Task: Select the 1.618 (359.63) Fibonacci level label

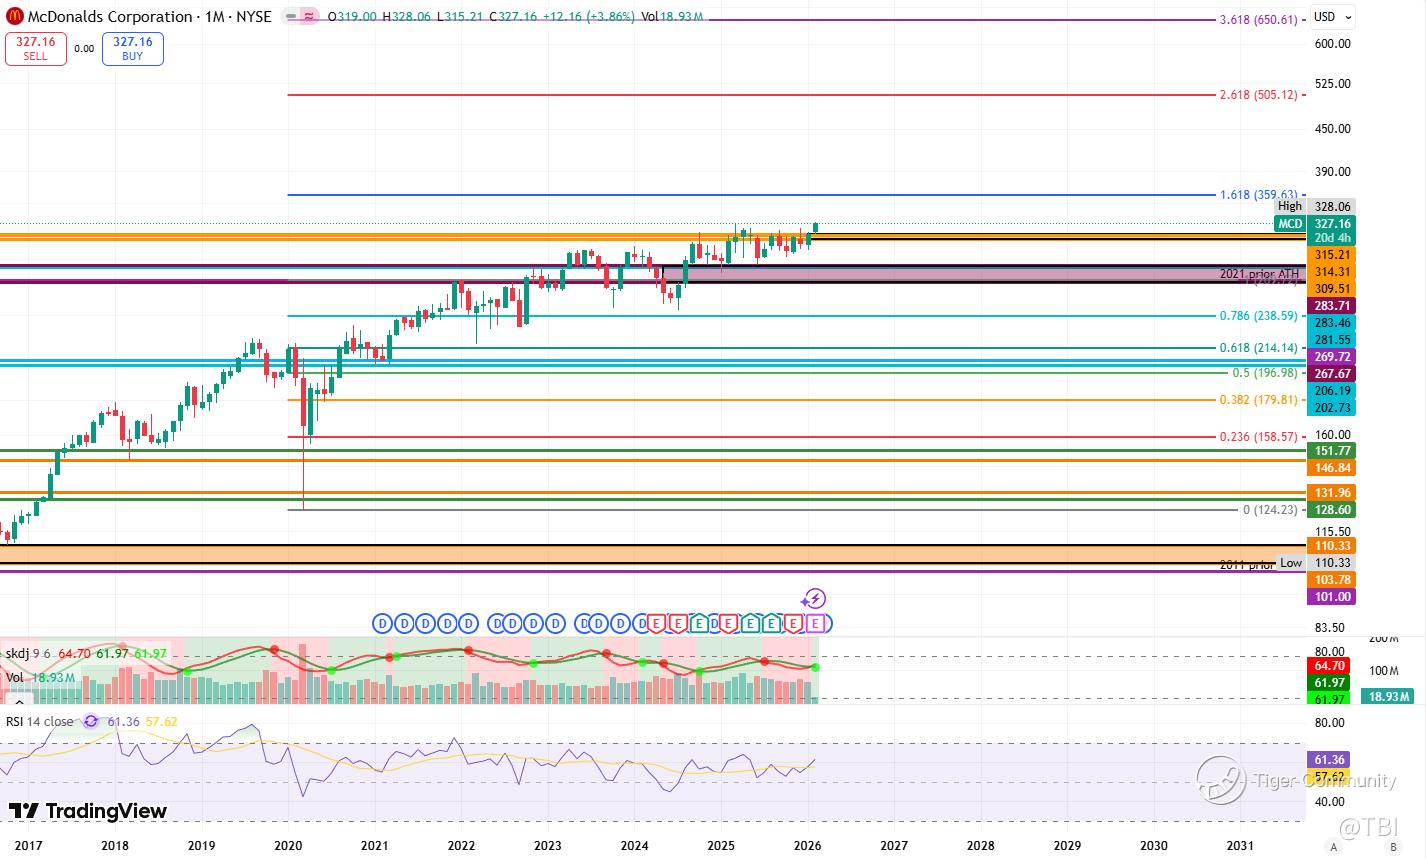Action: click(1258, 195)
